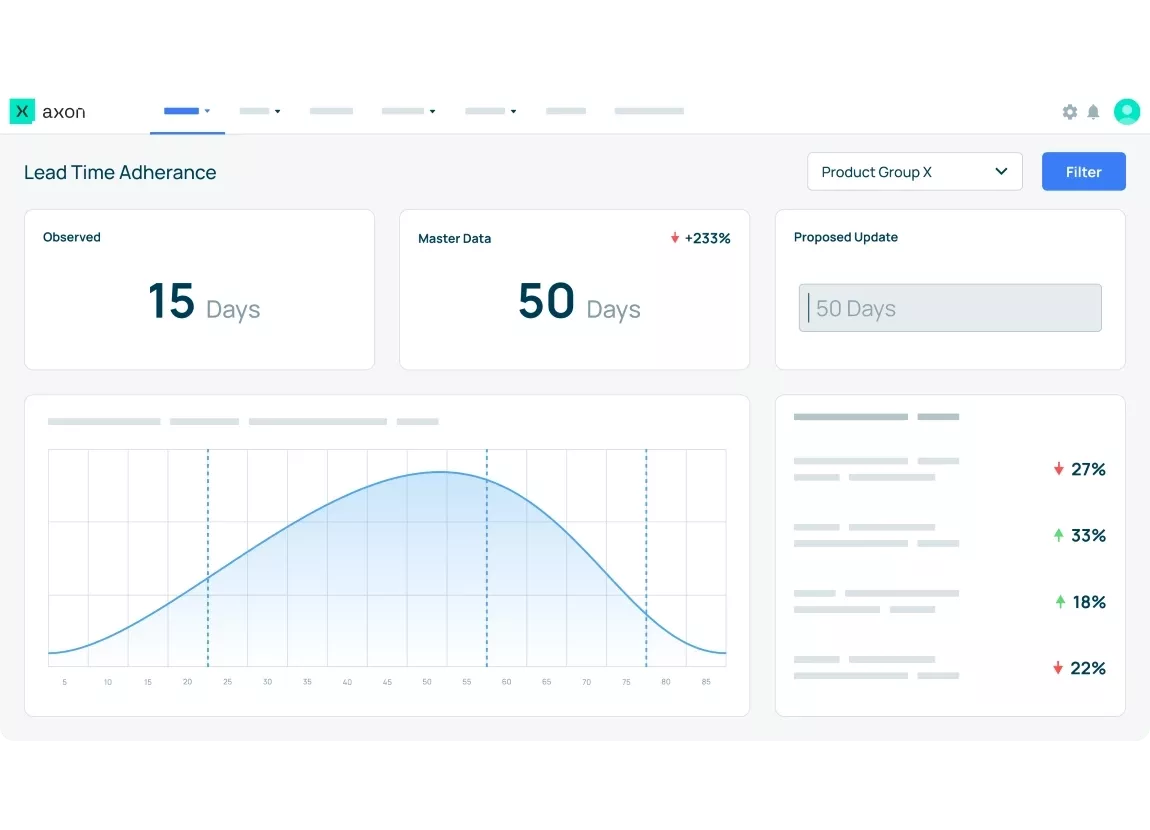This screenshot has width=1150, height=830.
Task: Open the settings gear icon
Action: tap(1070, 111)
